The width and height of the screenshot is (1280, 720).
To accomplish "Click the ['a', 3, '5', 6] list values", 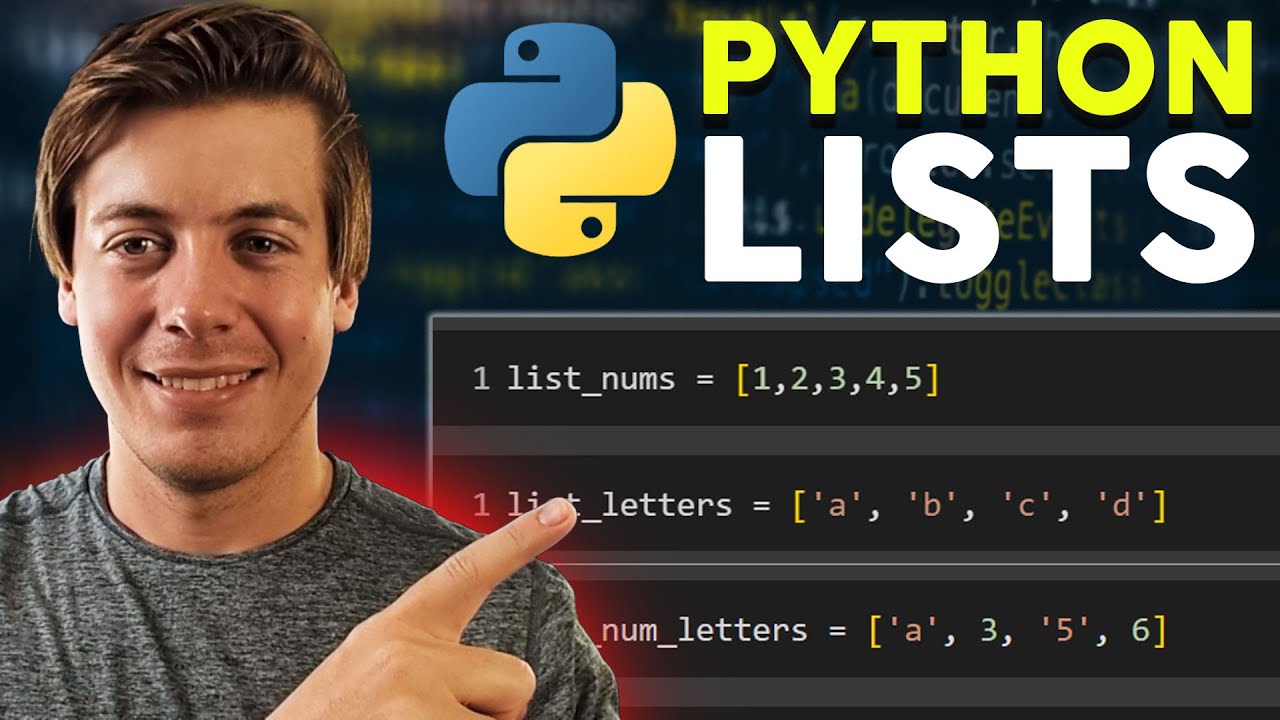I will (x=1016, y=632).
